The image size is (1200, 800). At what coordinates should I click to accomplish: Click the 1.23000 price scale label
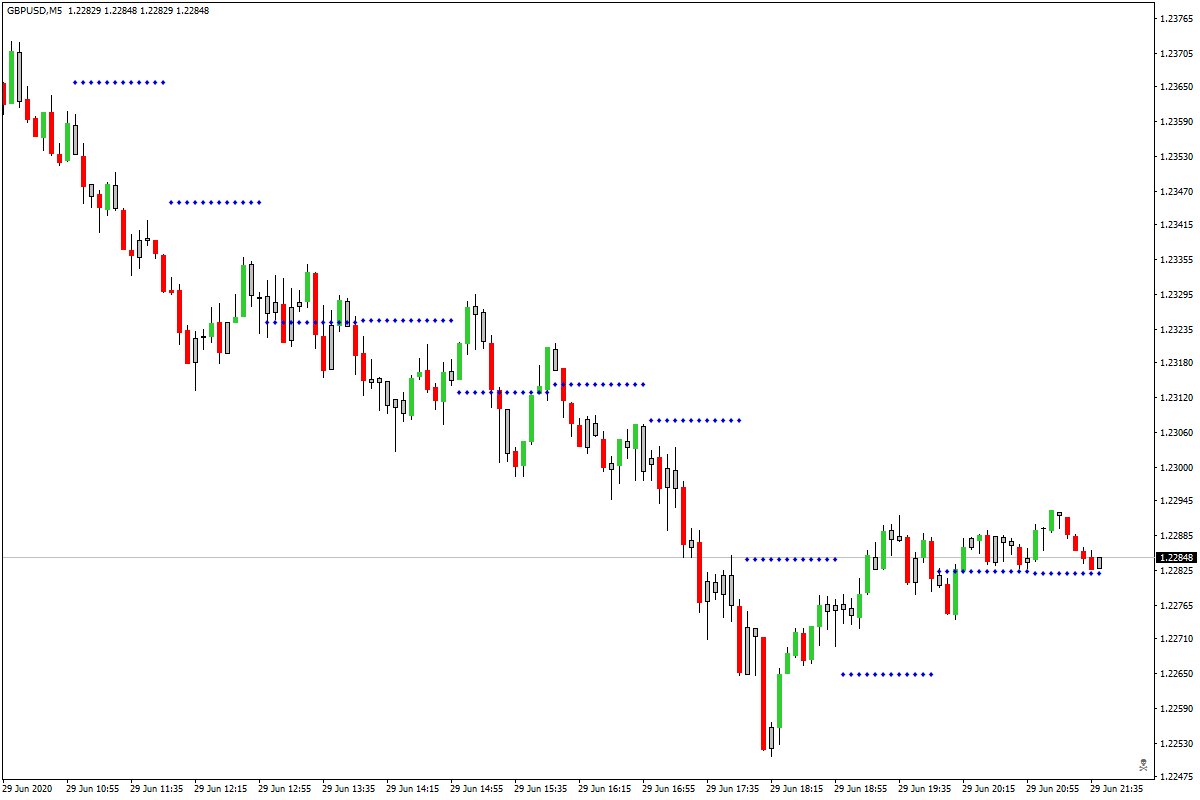point(1176,467)
